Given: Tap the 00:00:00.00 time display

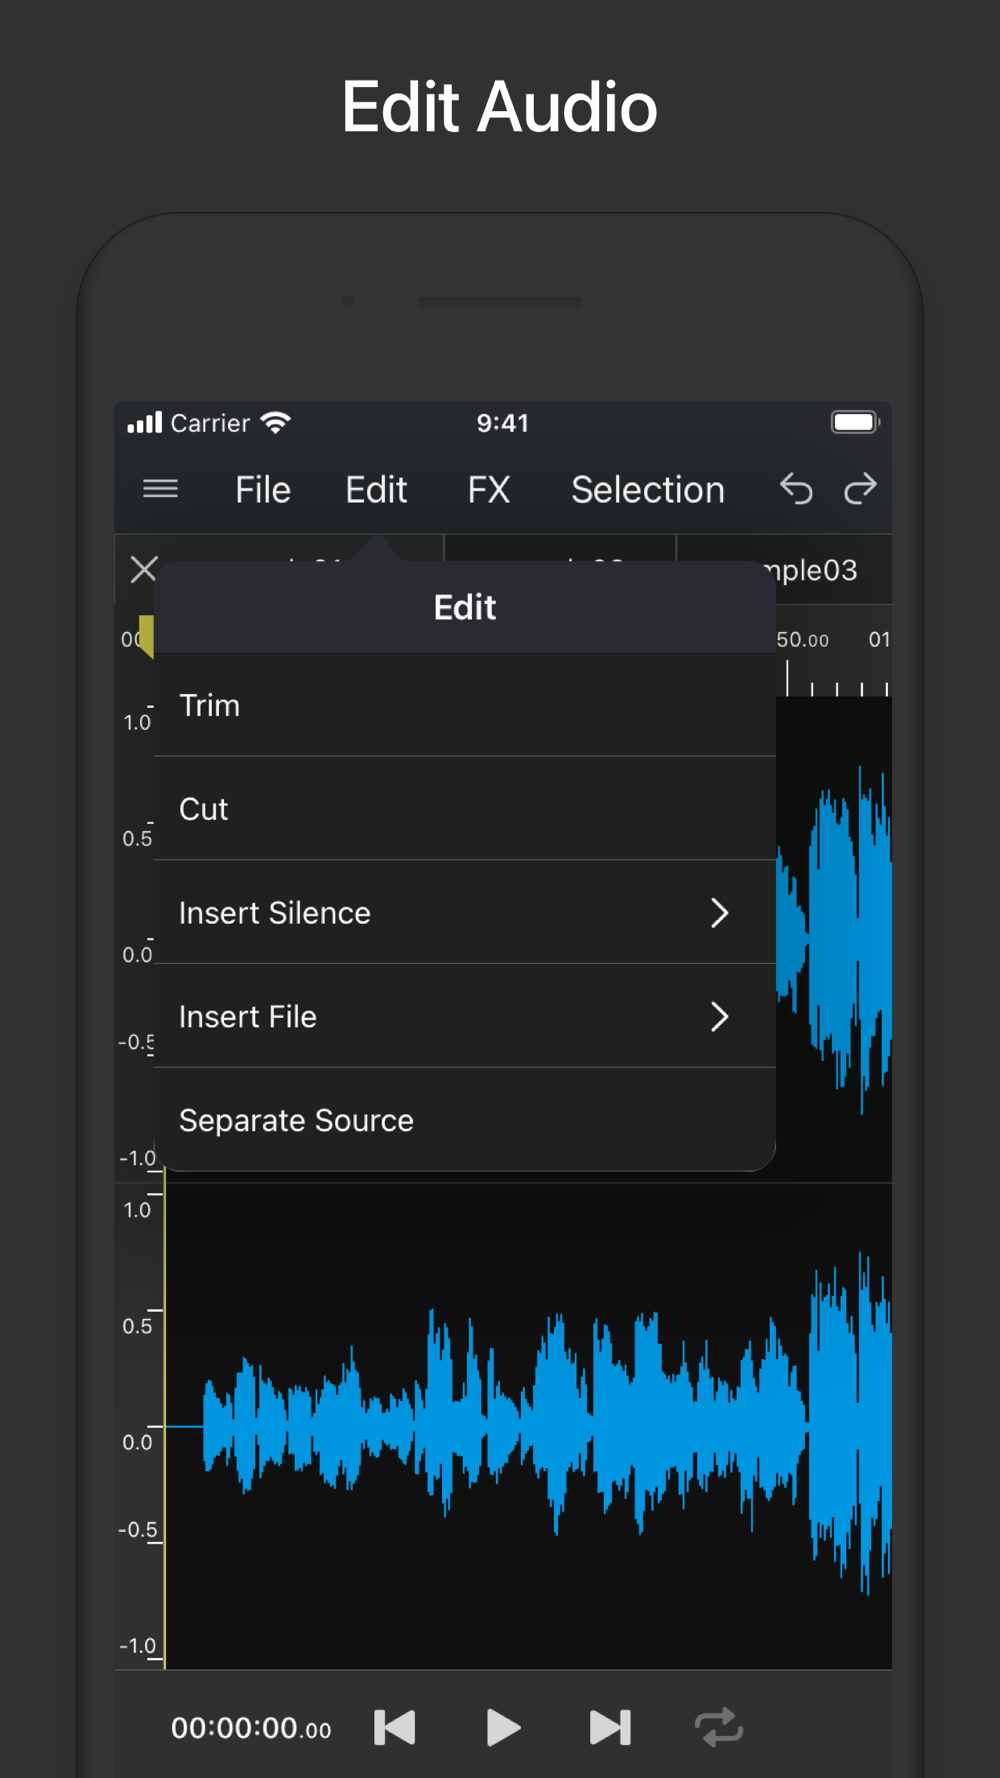Looking at the screenshot, I should pos(251,1728).
